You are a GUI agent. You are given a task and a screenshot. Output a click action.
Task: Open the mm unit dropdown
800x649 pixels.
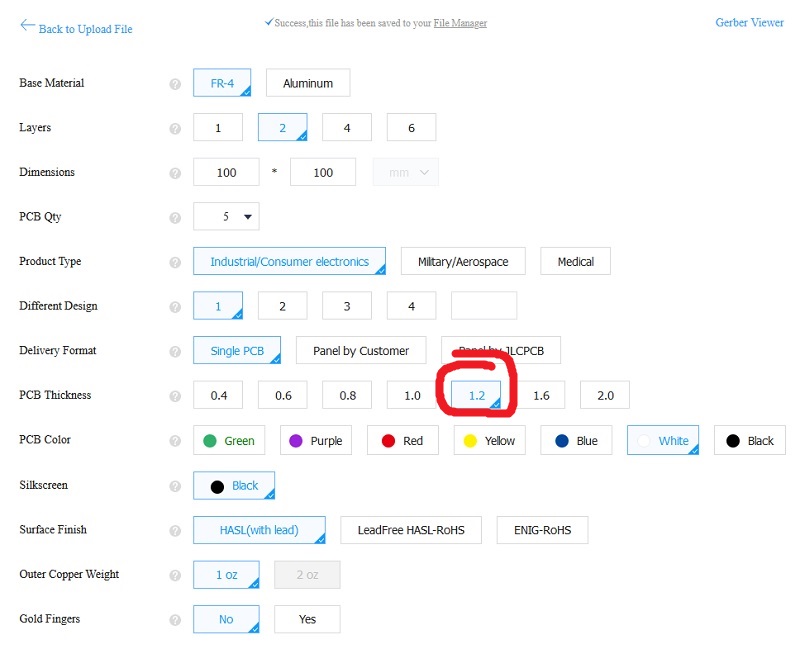[406, 172]
